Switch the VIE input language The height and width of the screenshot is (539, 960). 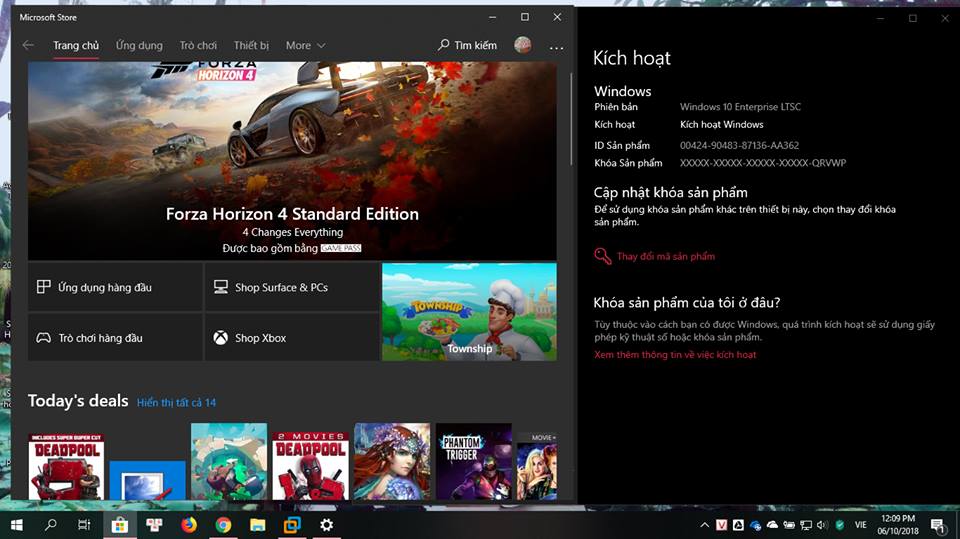tap(861, 525)
